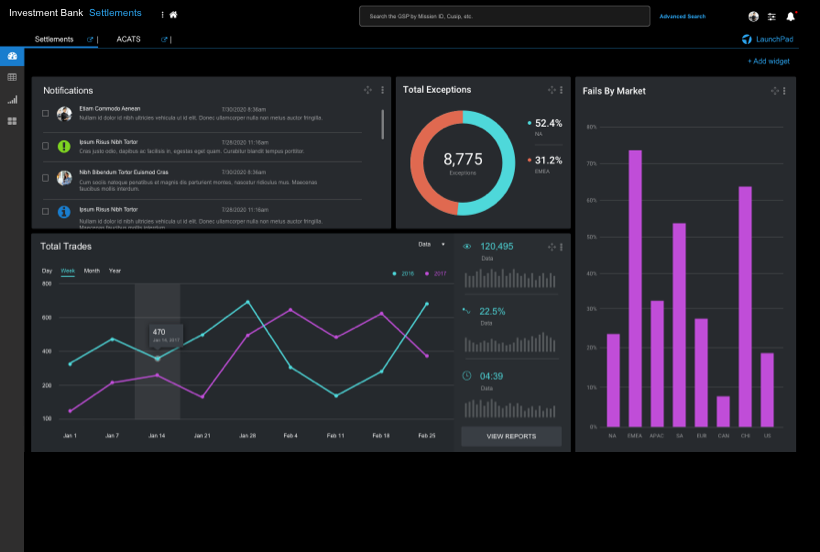Image resolution: width=820 pixels, height=552 pixels.
Task: Click the Advanced Search link
Action: pos(682,16)
